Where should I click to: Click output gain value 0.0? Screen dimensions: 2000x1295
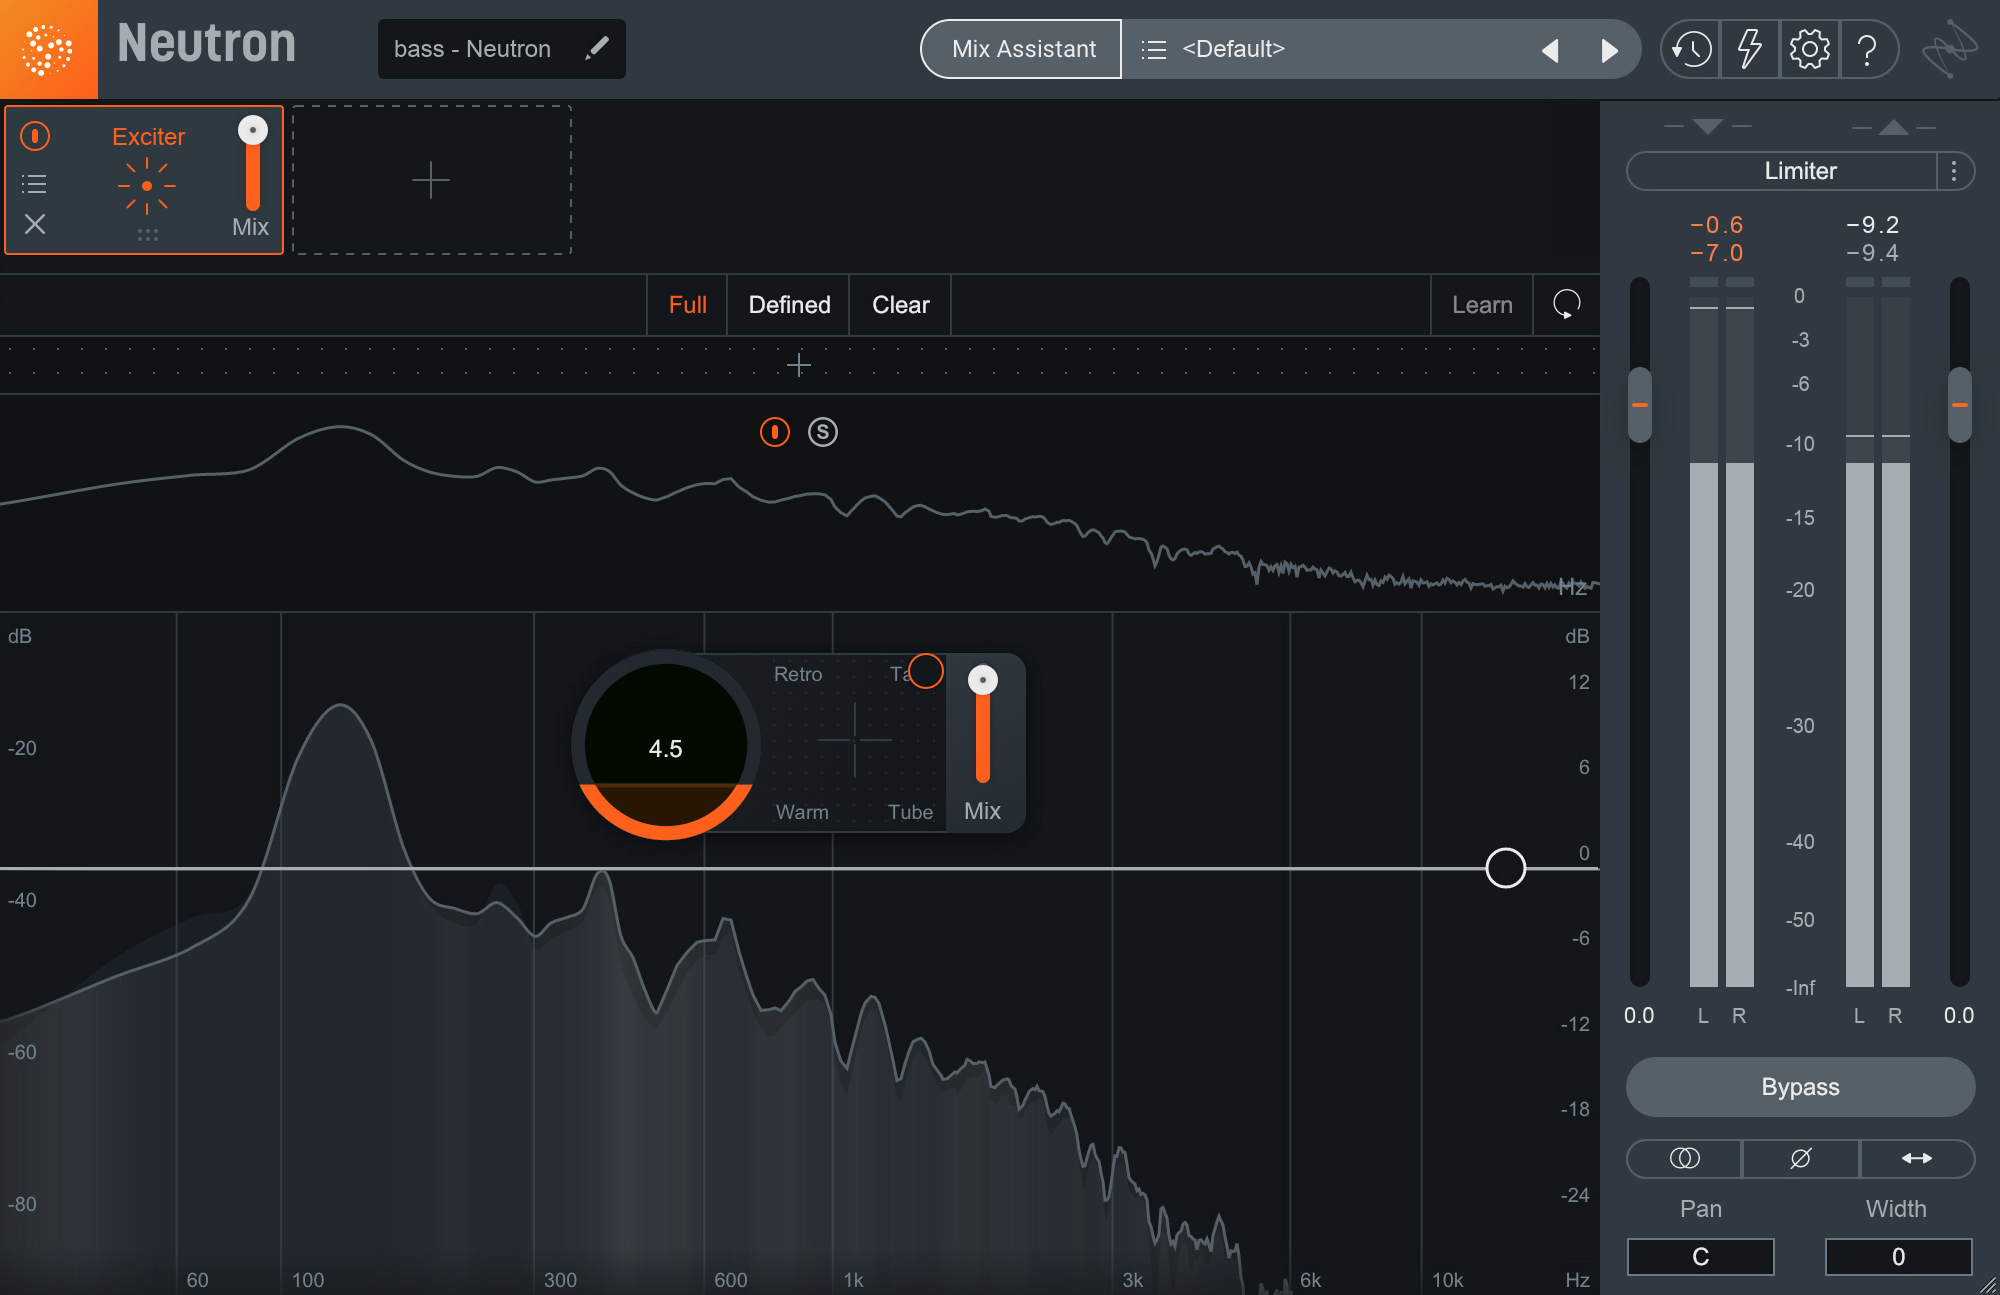[1959, 1016]
